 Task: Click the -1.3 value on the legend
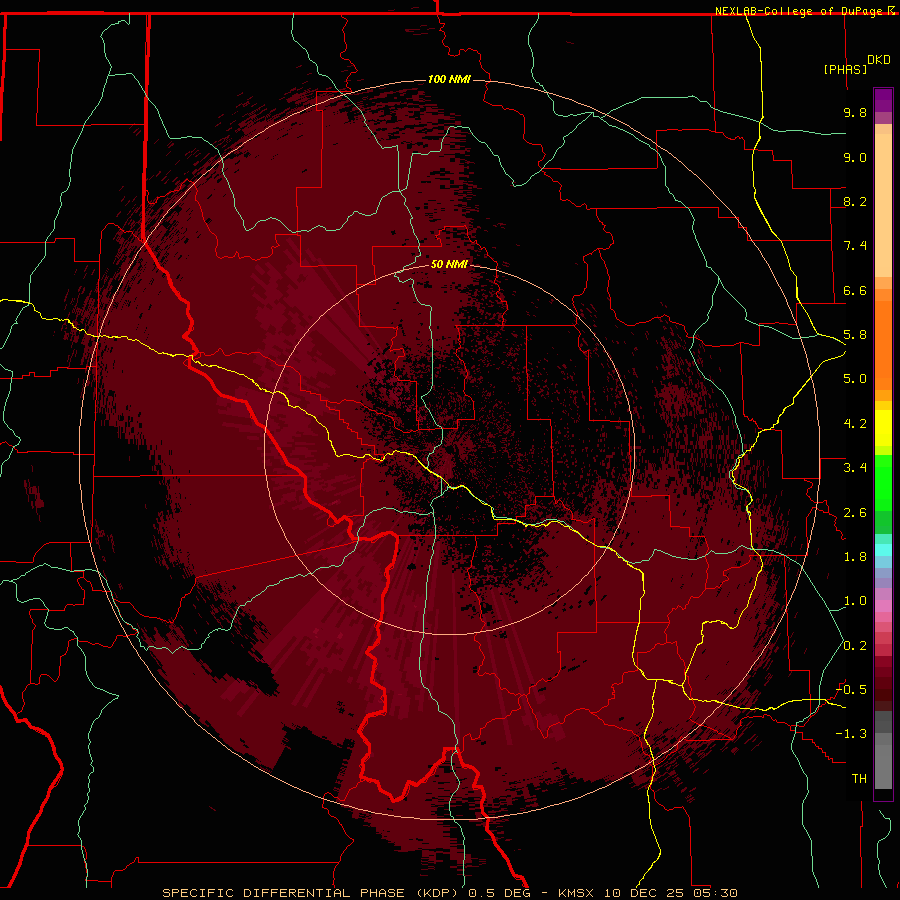click(851, 734)
